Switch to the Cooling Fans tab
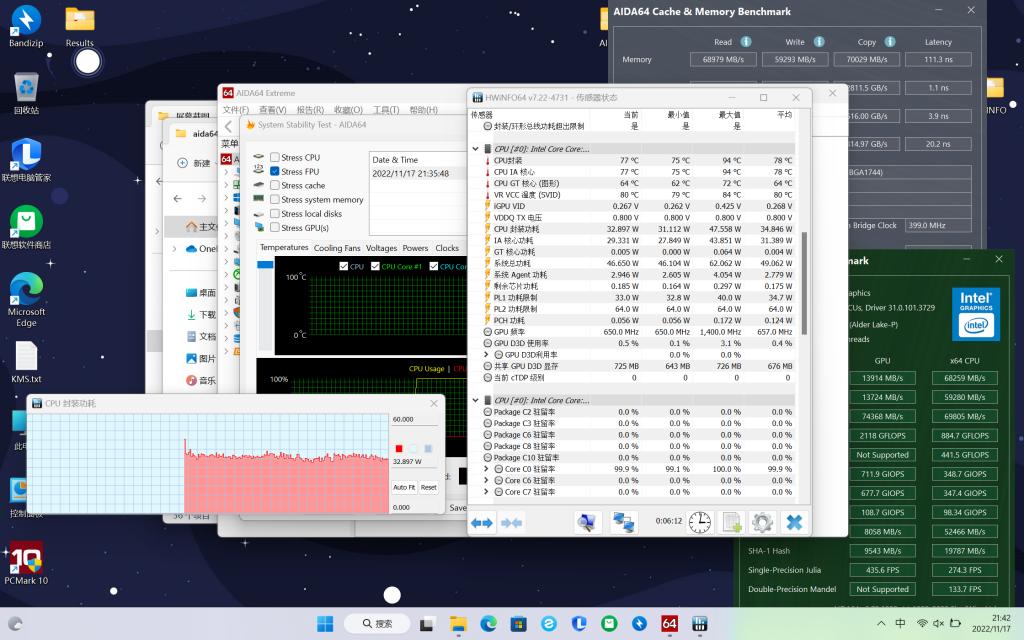The height and width of the screenshot is (640, 1024). pos(337,248)
